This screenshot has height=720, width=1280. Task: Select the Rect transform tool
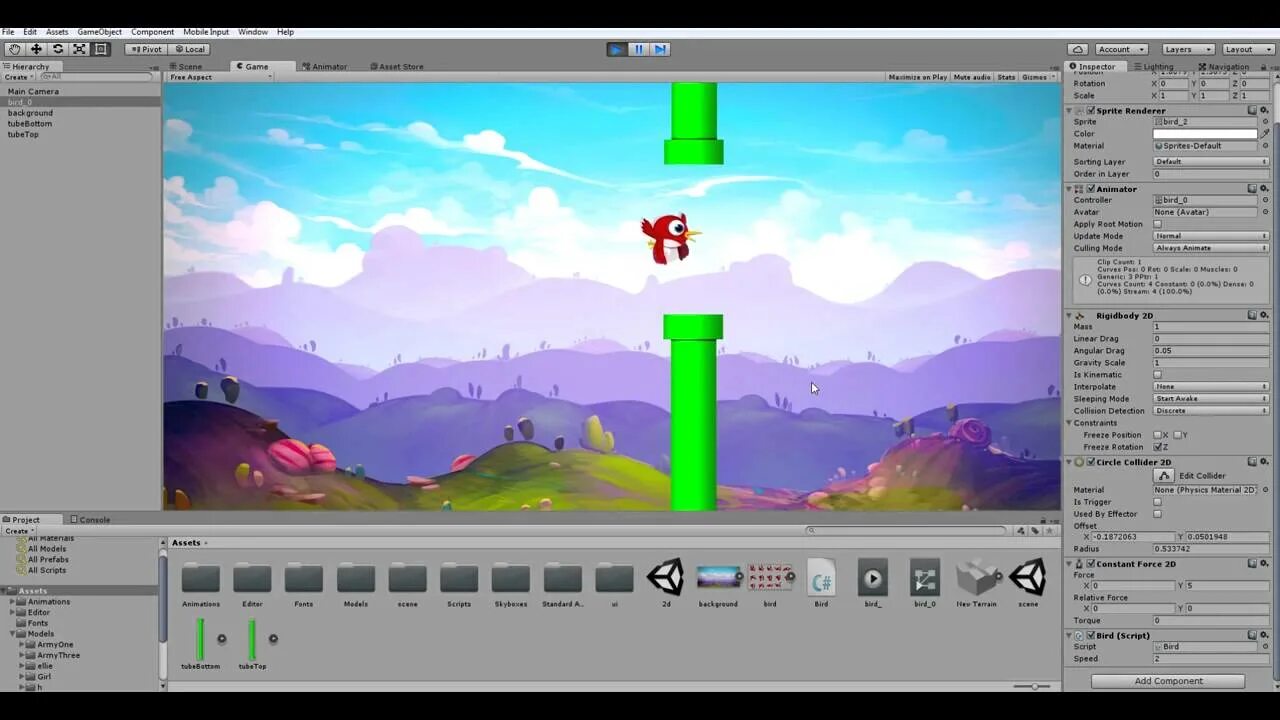point(101,49)
